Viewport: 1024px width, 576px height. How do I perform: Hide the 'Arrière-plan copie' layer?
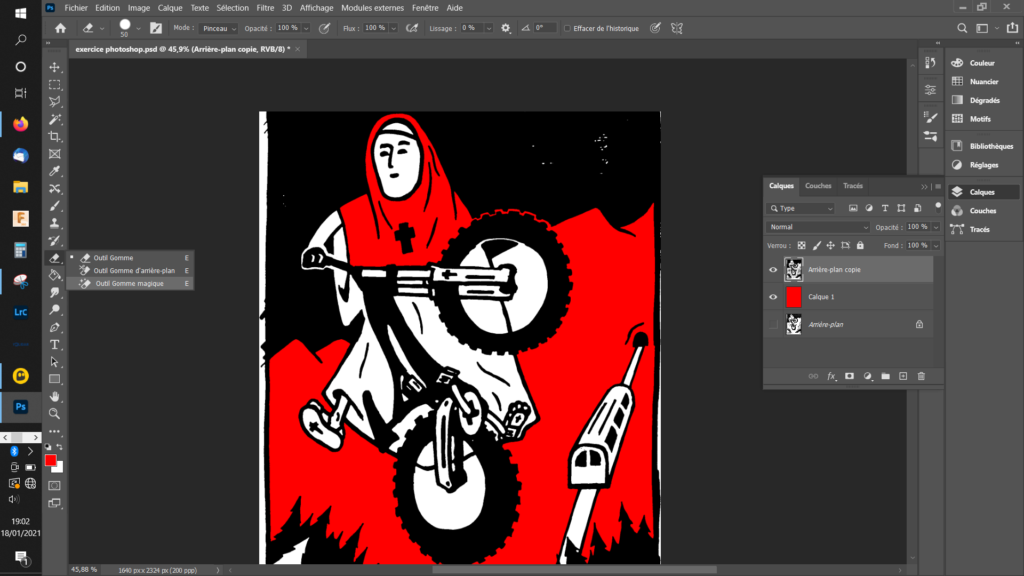click(773, 270)
